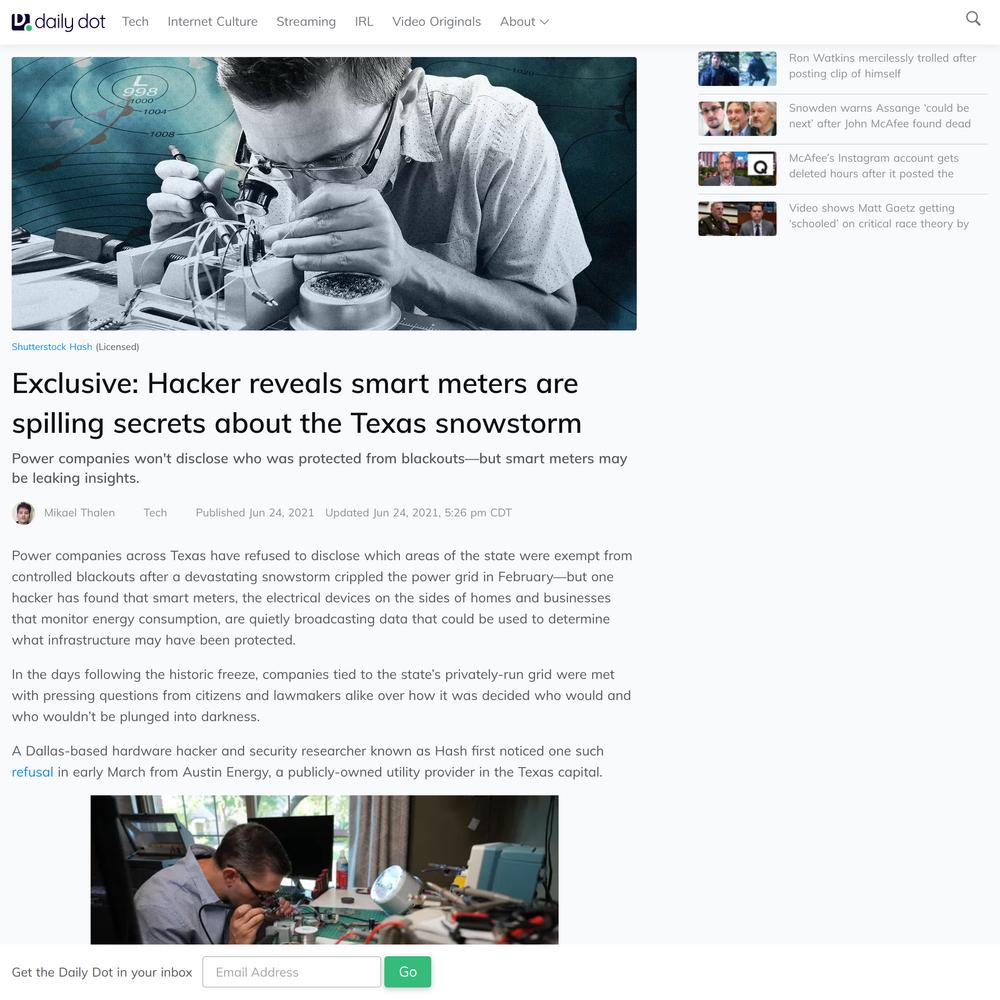This screenshot has height=1000, width=1000.
Task: Open the Tech navigation item
Action: pyautogui.click(x=135, y=22)
